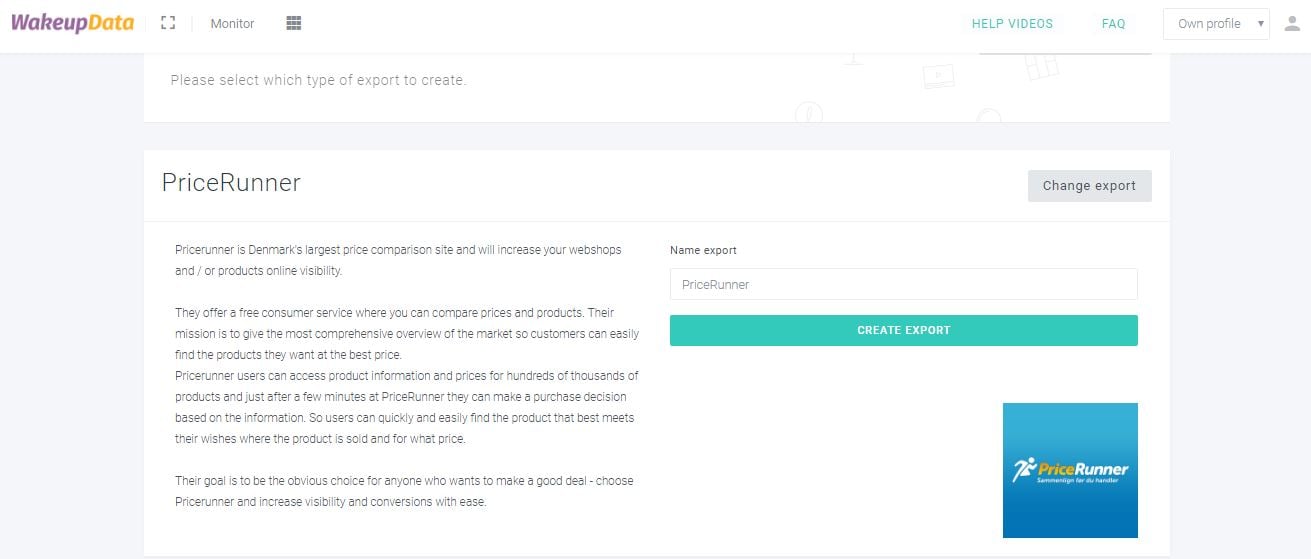The height and width of the screenshot is (559, 1311).
Task: Toggle fullscreen mode icon
Action: coord(168,23)
